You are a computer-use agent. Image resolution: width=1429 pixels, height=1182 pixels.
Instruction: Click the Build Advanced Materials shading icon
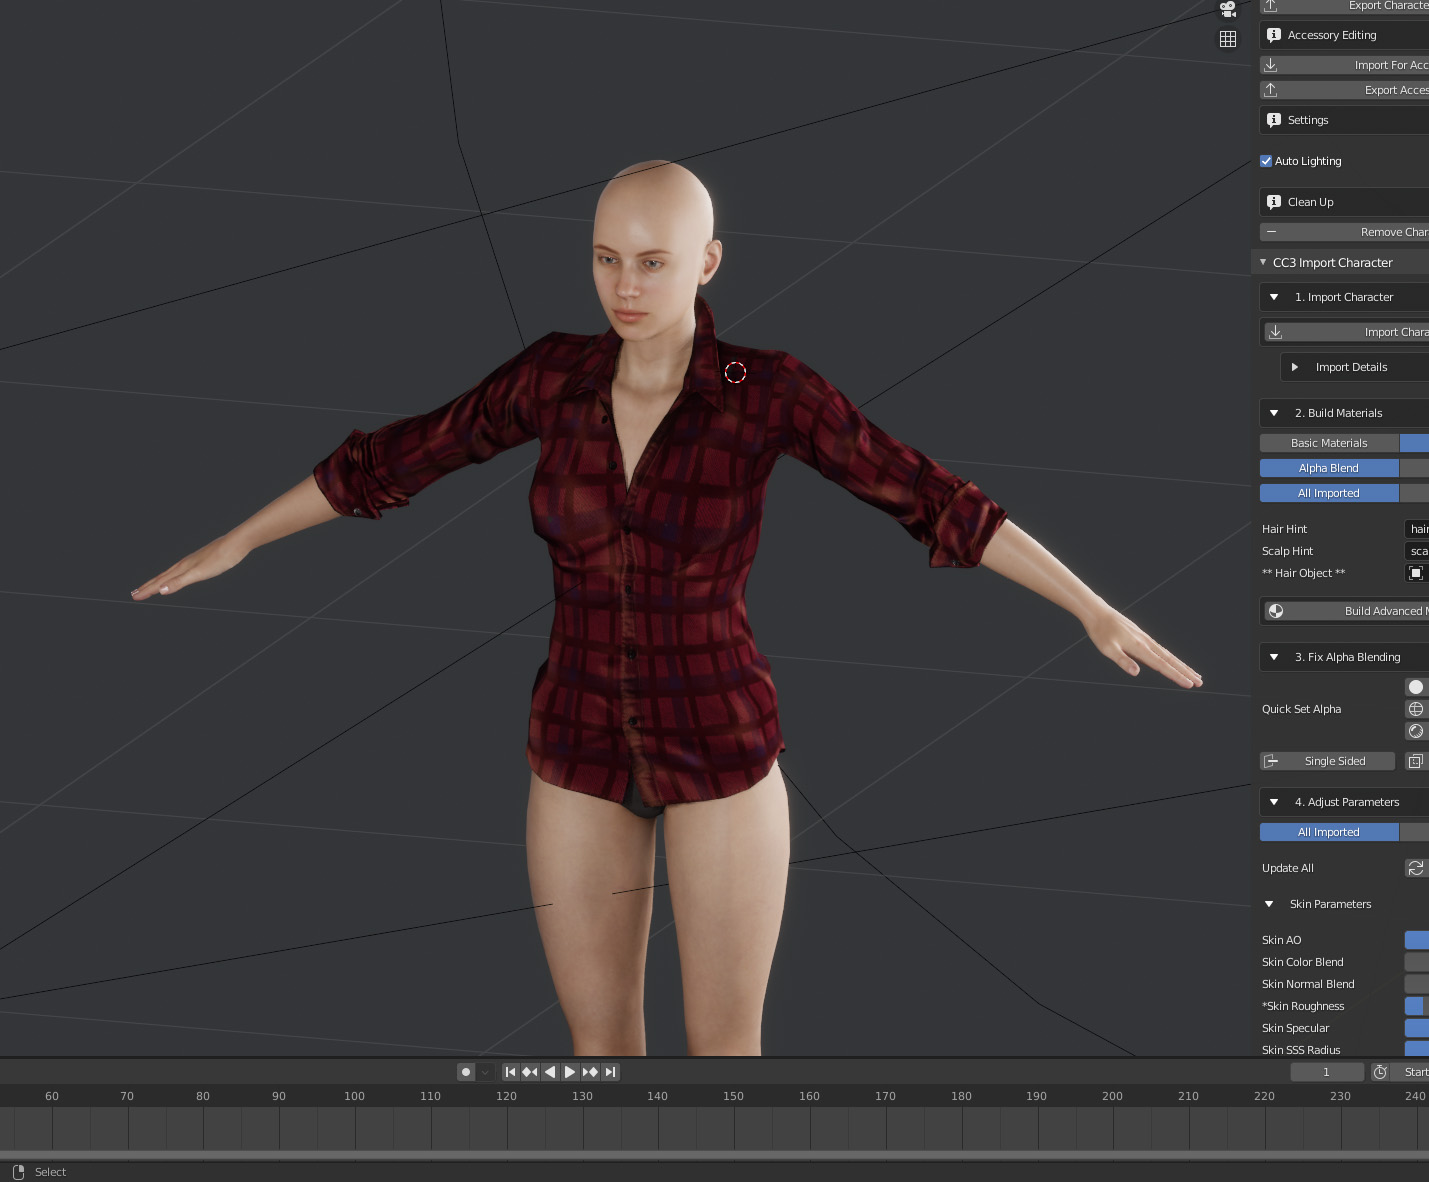click(1276, 611)
